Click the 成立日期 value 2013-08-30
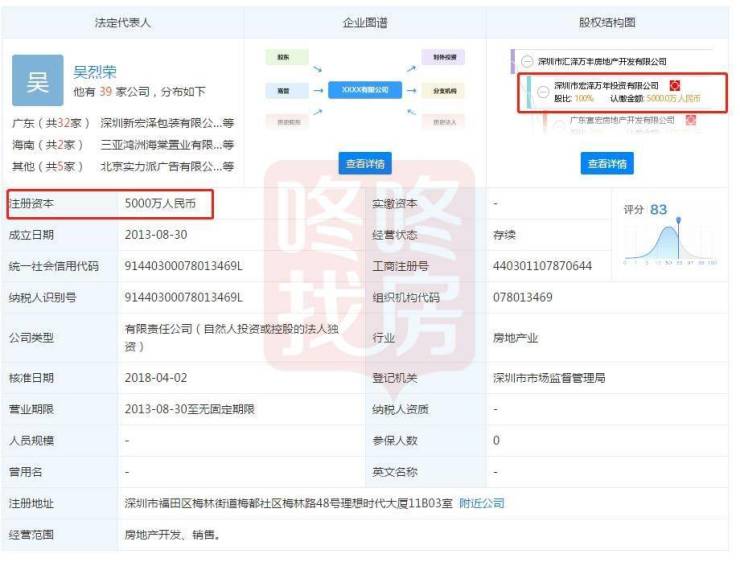This screenshot has width=740, height=562. [156, 235]
